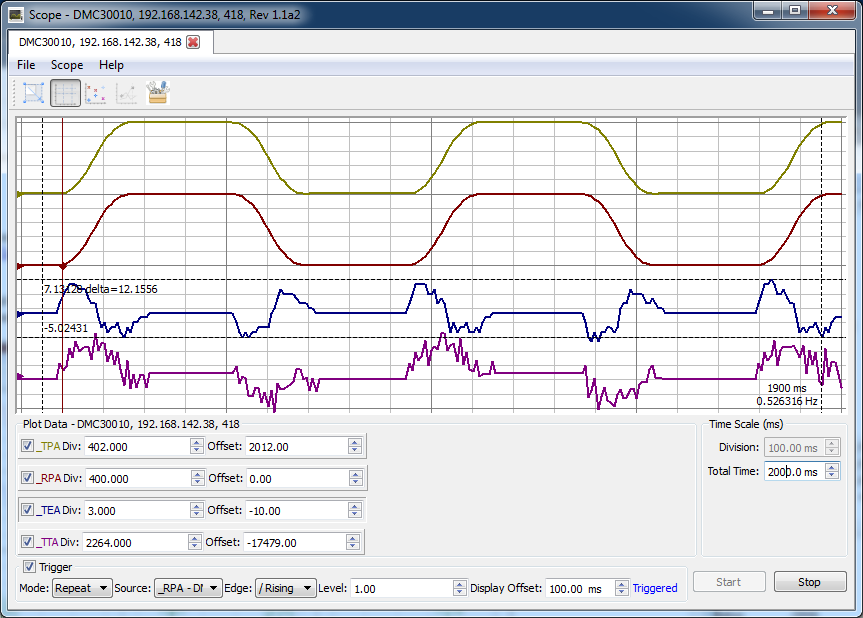Decrease the _RPA Offset with the down arrow
Screen dimensions: 863x618
coord(356,482)
